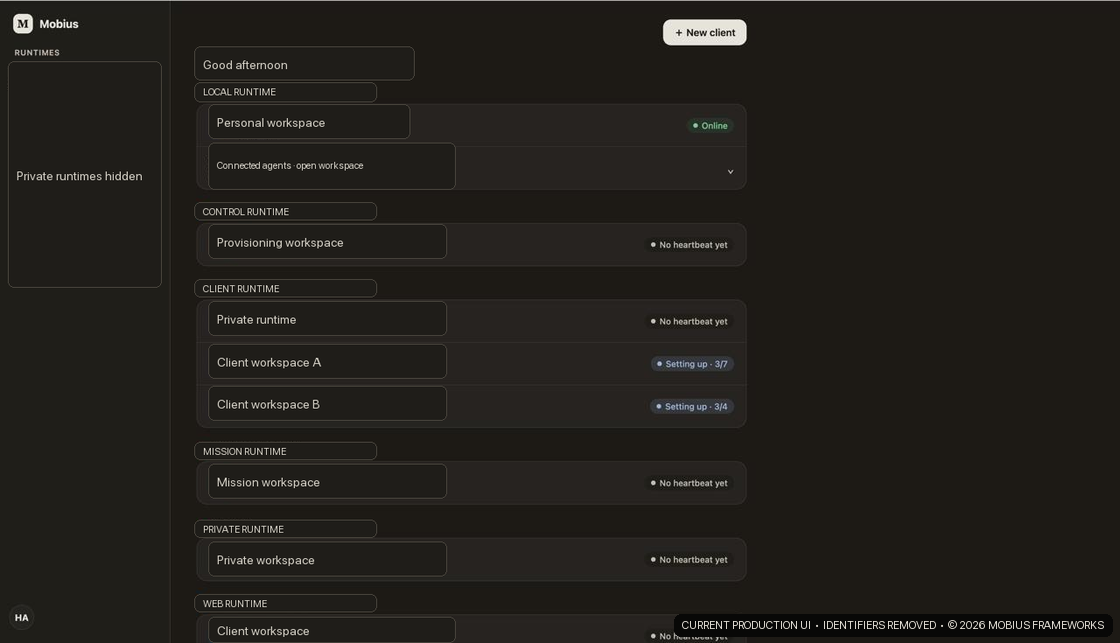This screenshot has height=643, width=1120.
Task: Click Private workspace No heartbeat yet badge
Action: tap(689, 559)
